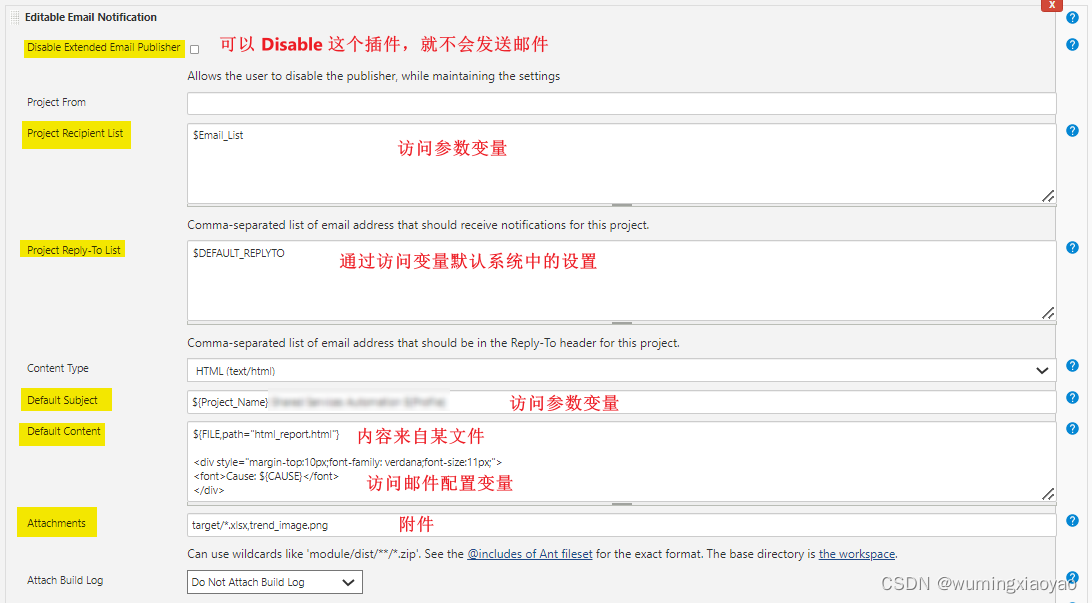Click the drag handle beside Editable Email Notification
The width and height of the screenshot is (1092, 603).
point(15,17)
